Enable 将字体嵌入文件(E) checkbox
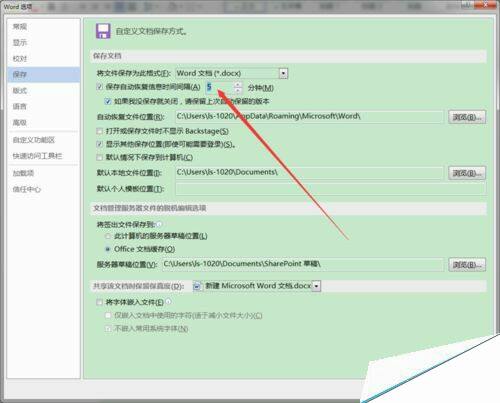 (99, 302)
